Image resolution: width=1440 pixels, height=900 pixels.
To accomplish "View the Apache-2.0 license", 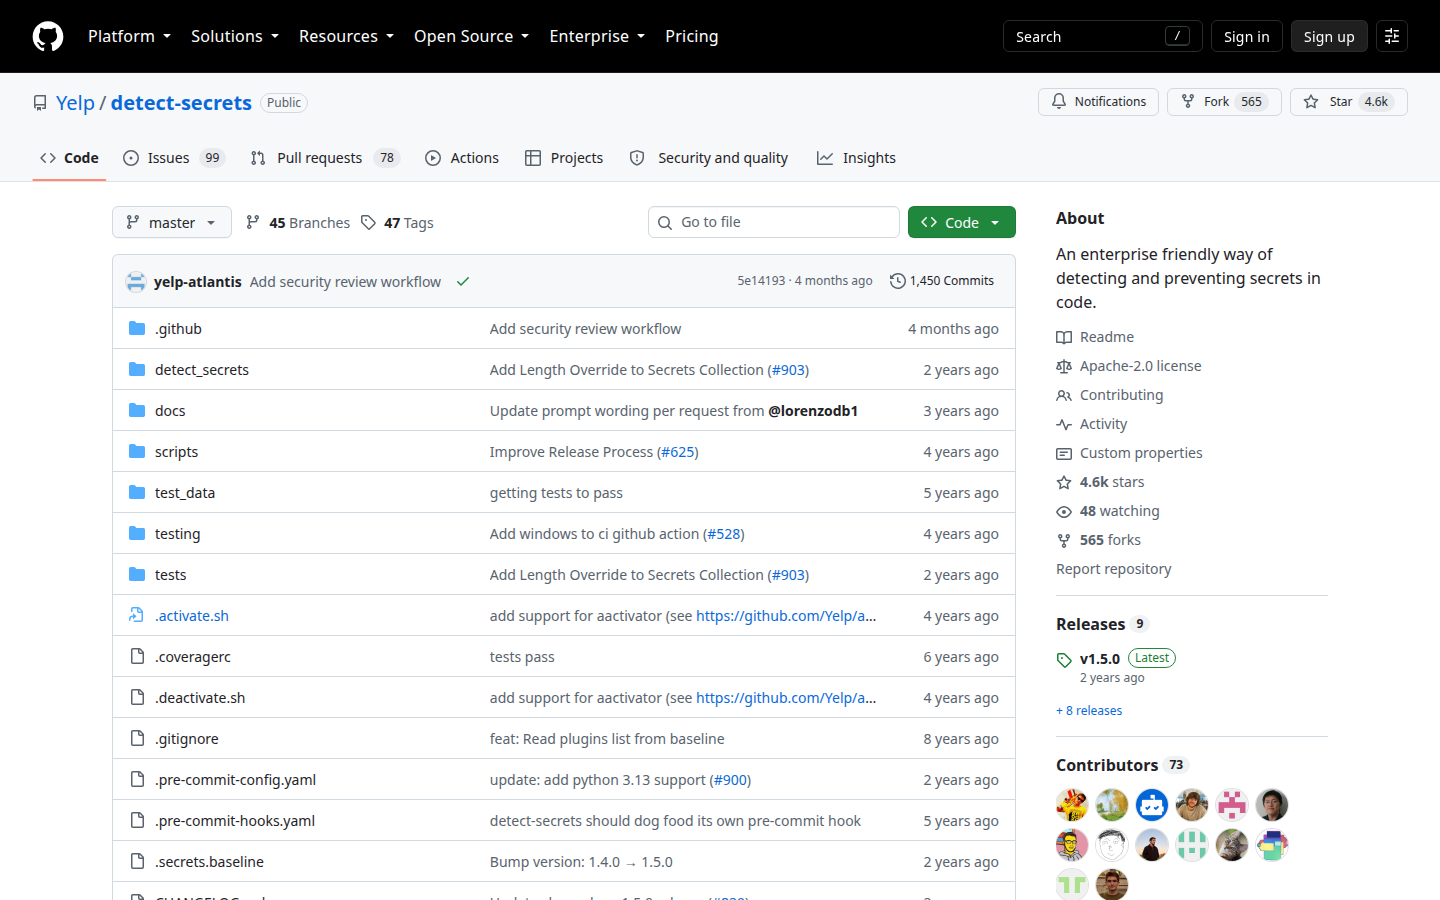I will click(x=1129, y=366).
